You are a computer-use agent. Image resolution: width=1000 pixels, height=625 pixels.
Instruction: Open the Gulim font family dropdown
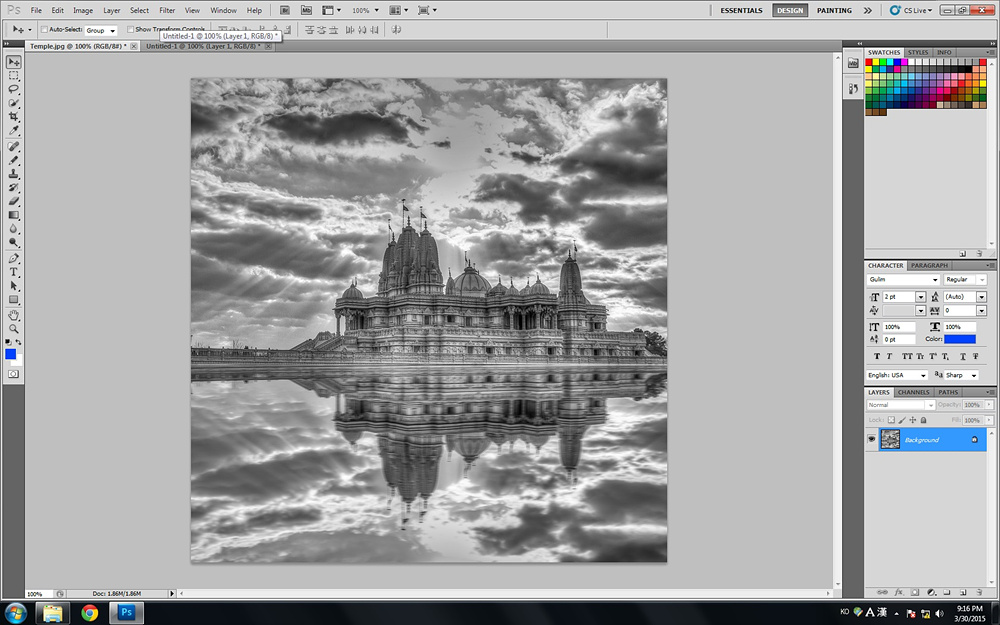coord(903,280)
